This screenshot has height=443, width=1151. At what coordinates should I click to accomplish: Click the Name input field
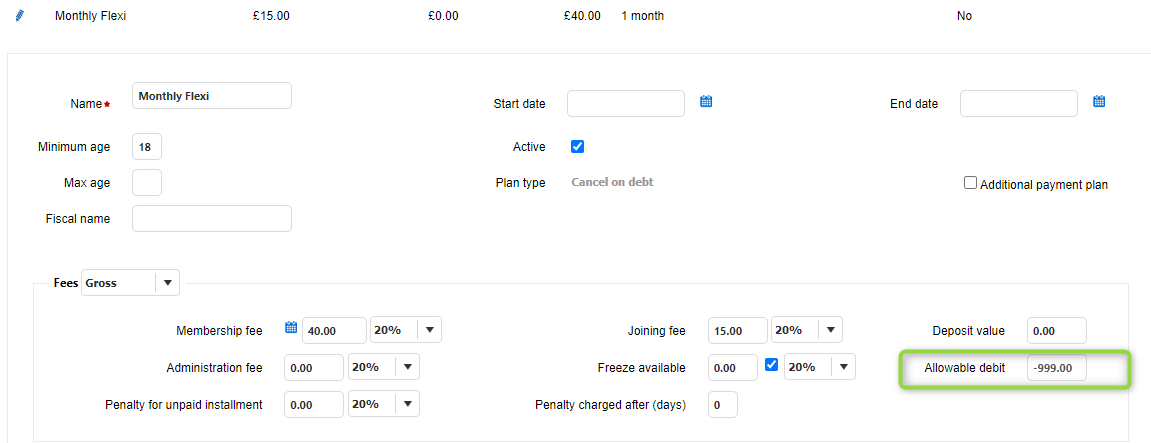[x=211, y=96]
